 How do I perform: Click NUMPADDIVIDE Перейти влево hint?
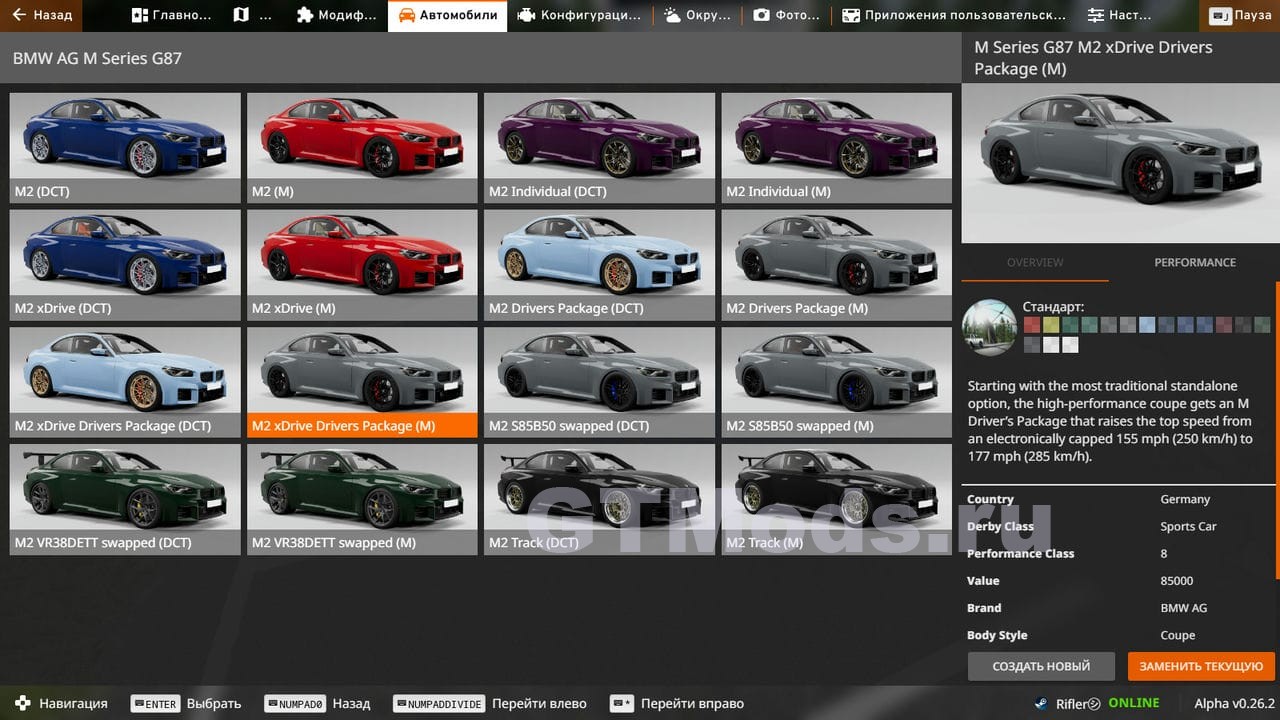click(489, 703)
